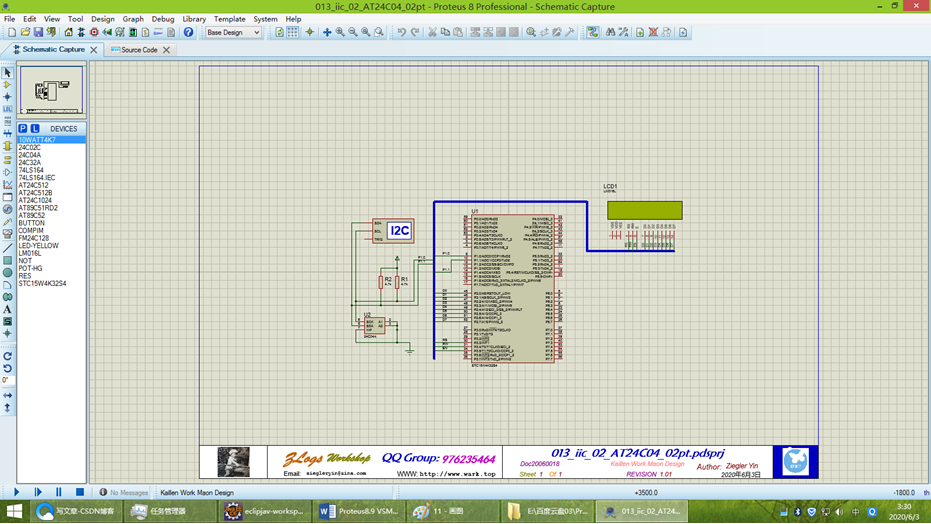Toggle the grid display button
This screenshot has width=931, height=524.
click(293, 32)
